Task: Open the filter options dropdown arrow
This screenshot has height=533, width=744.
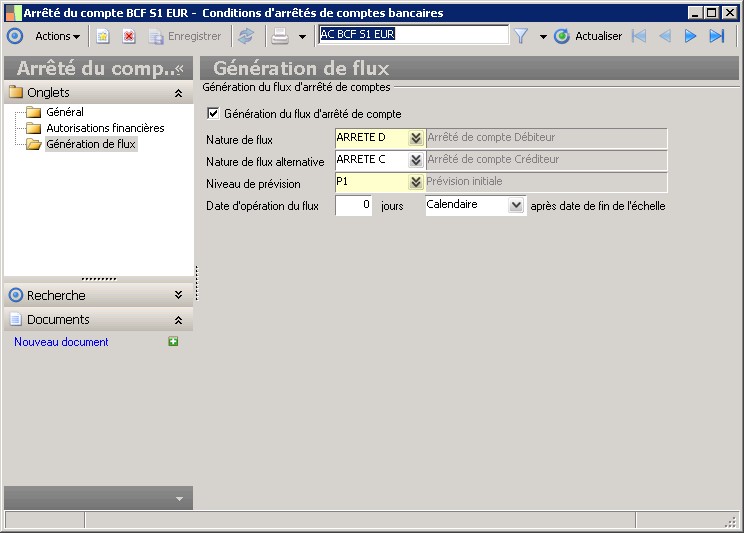Action: point(543,37)
